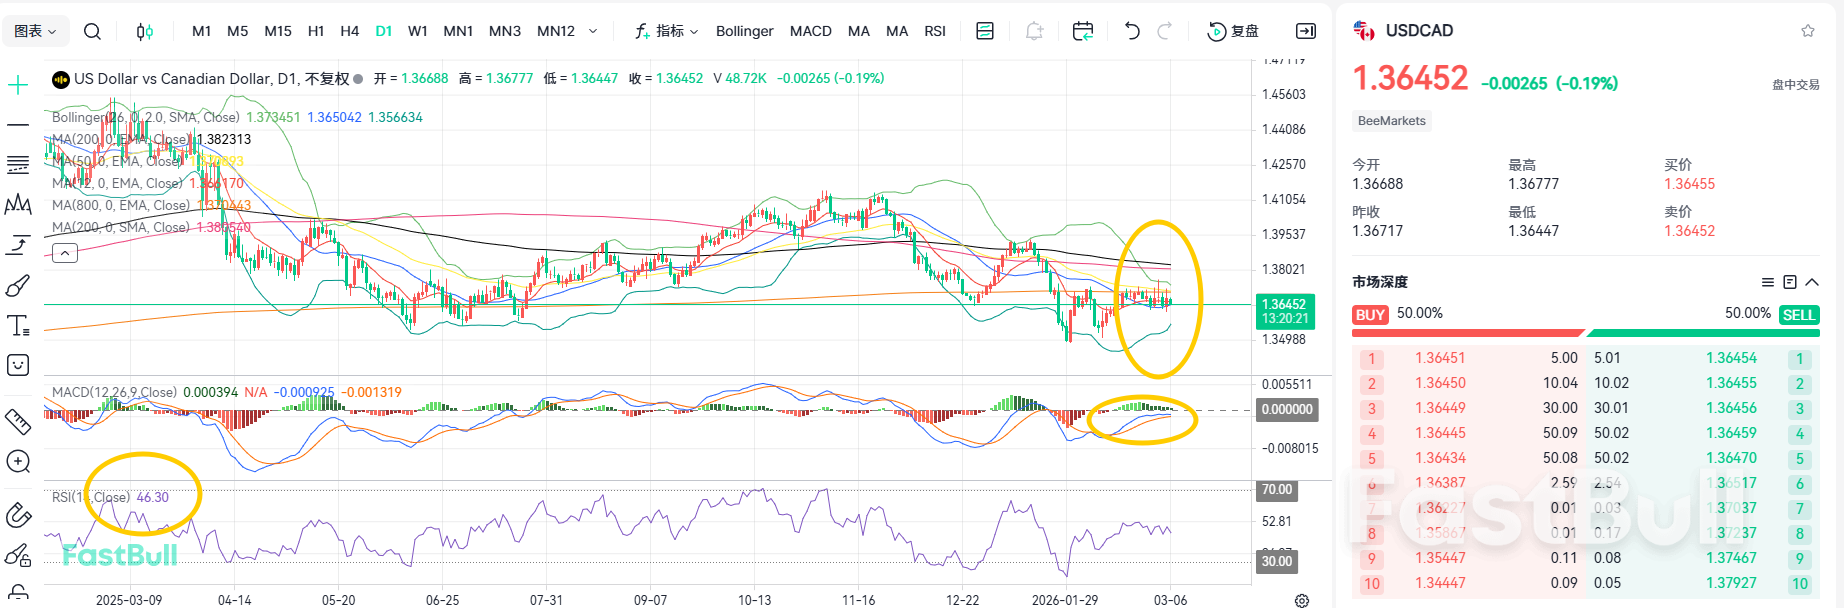The image size is (1844, 608).
Task: Switch to the W1 timeframe
Action: click(x=418, y=31)
